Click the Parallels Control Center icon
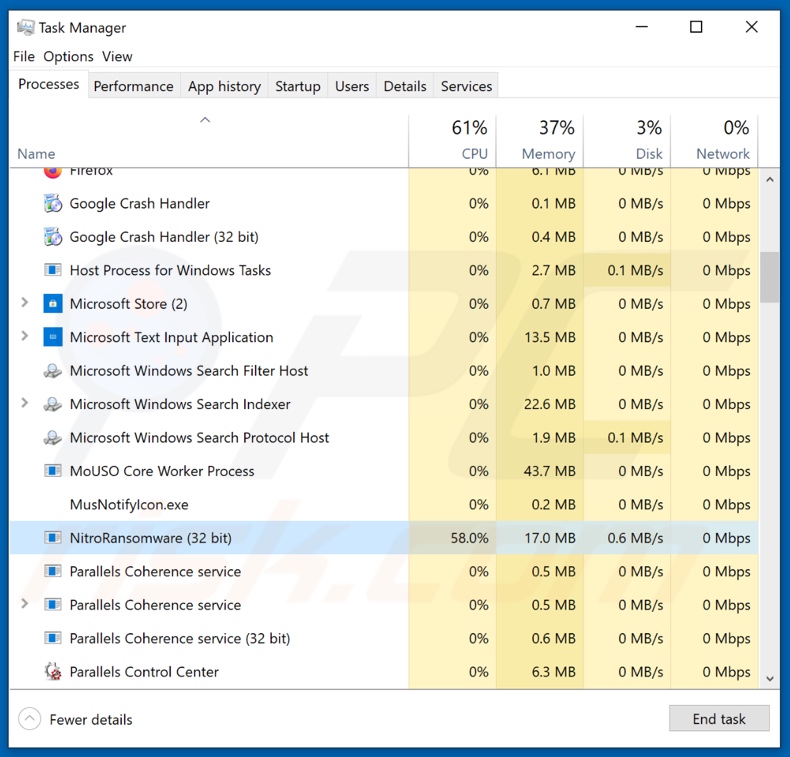790x757 pixels. click(52, 671)
